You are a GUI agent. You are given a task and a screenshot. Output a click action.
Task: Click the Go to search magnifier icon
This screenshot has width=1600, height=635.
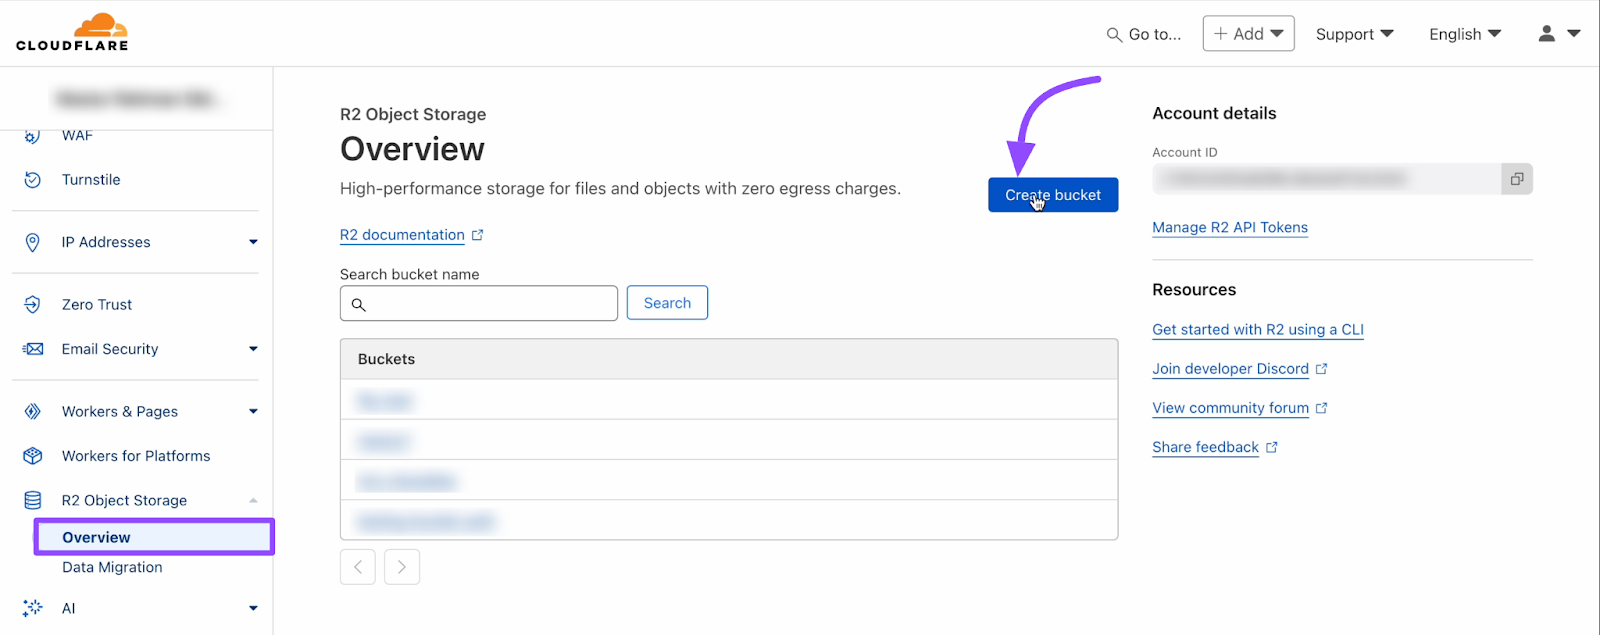pyautogui.click(x=1114, y=35)
